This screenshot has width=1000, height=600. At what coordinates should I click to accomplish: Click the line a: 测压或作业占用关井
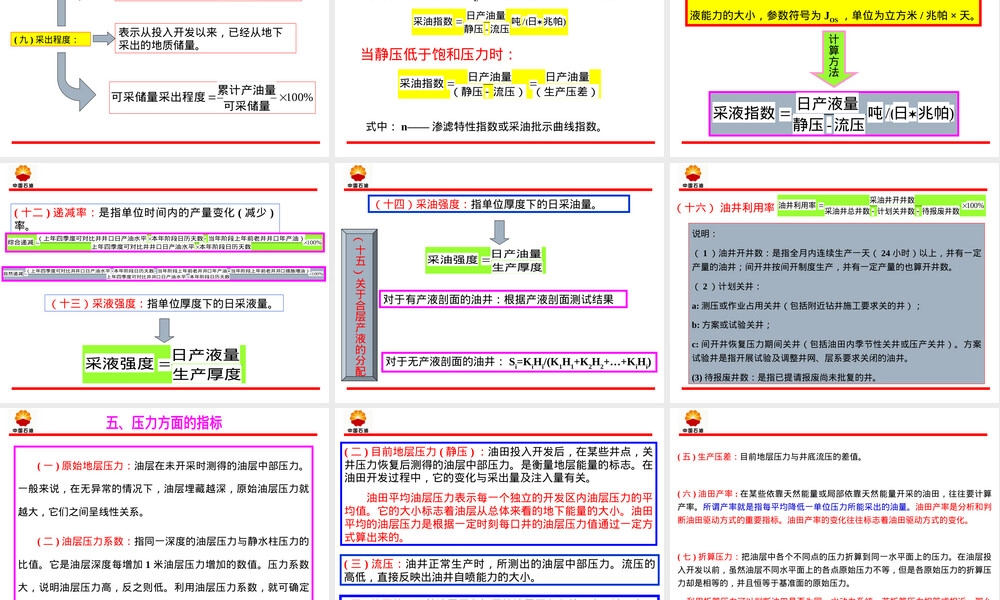tap(806, 305)
